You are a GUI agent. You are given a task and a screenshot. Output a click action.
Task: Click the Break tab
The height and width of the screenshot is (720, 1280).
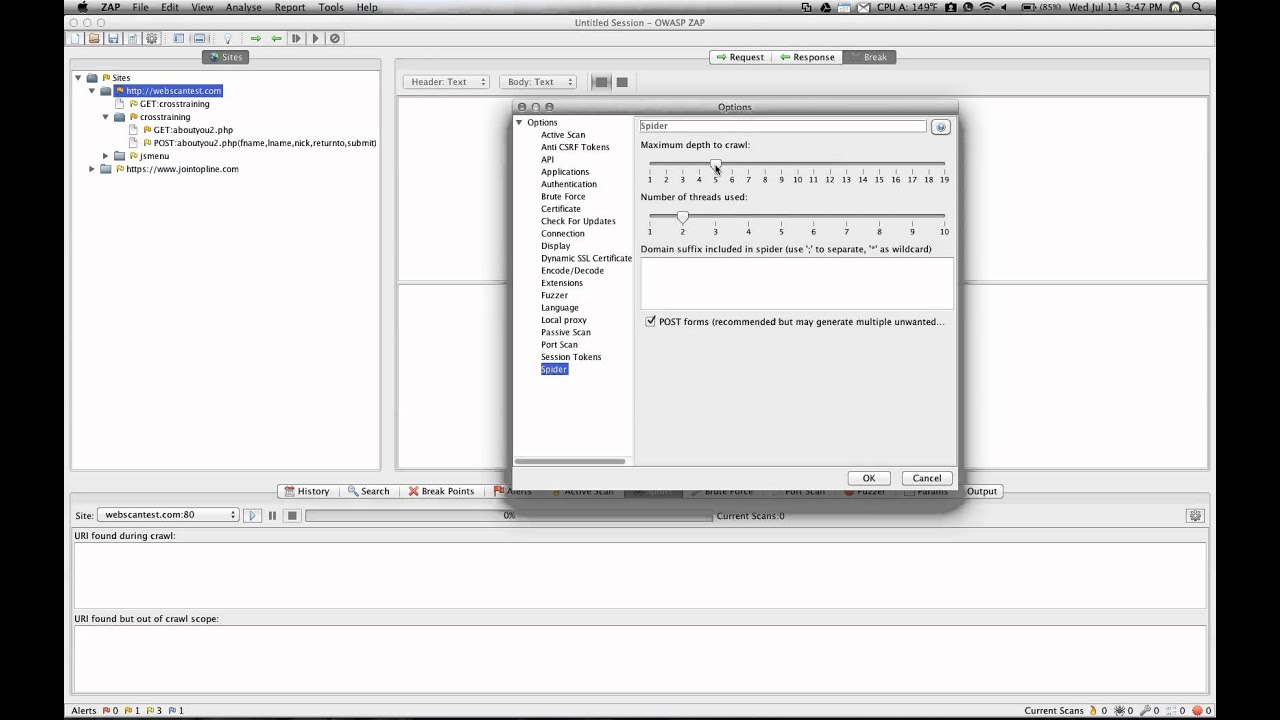tap(868, 57)
